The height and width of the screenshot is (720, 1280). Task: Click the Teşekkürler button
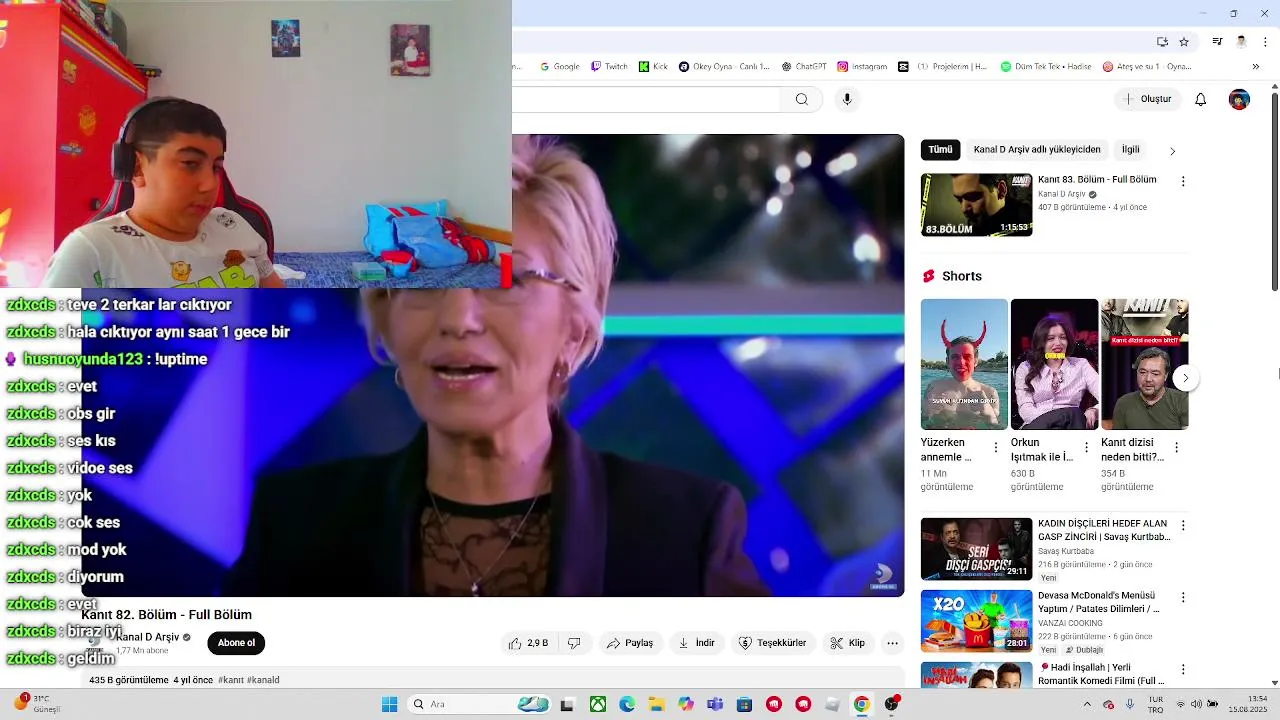(772, 643)
